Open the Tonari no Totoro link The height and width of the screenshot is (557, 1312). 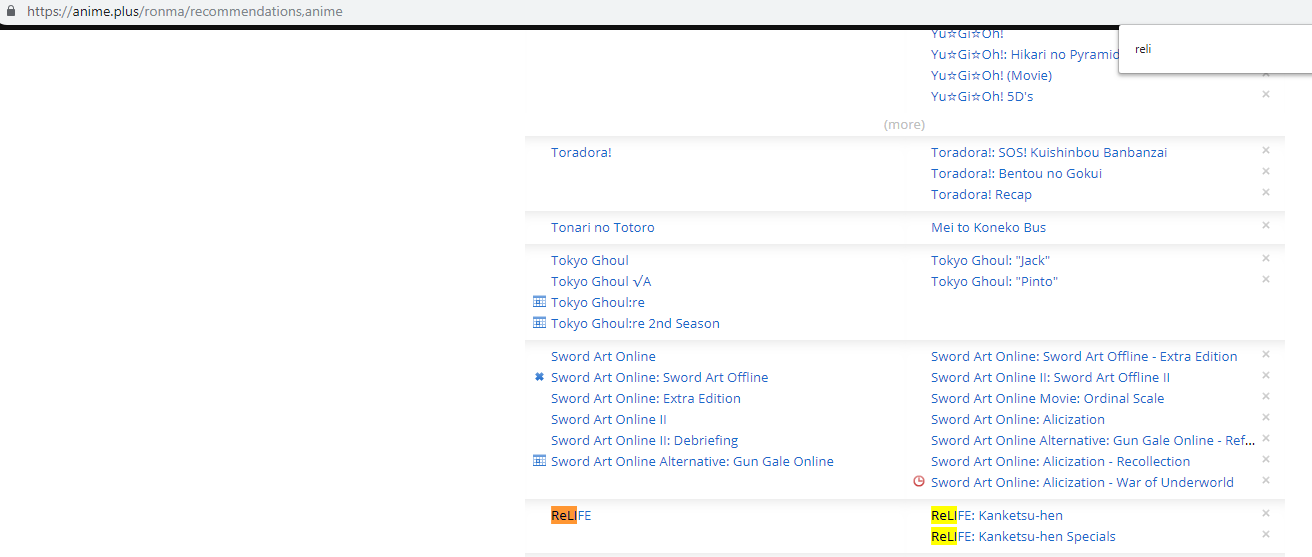(603, 227)
